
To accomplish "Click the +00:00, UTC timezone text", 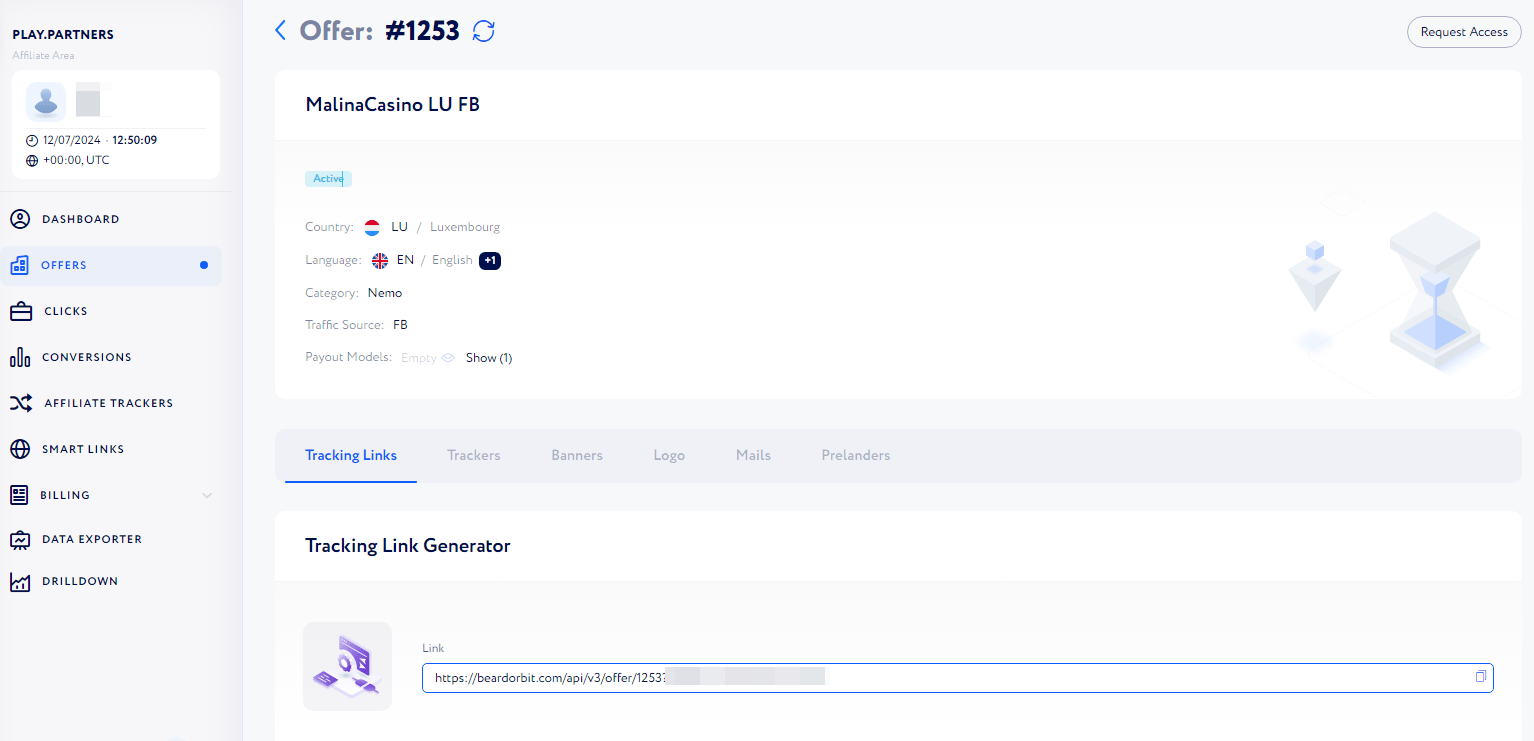I will coord(76,160).
